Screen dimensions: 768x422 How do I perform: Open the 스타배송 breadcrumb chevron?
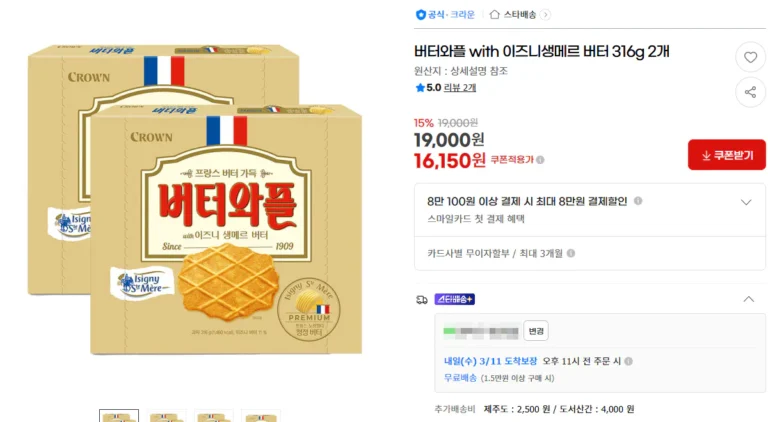pos(545,15)
